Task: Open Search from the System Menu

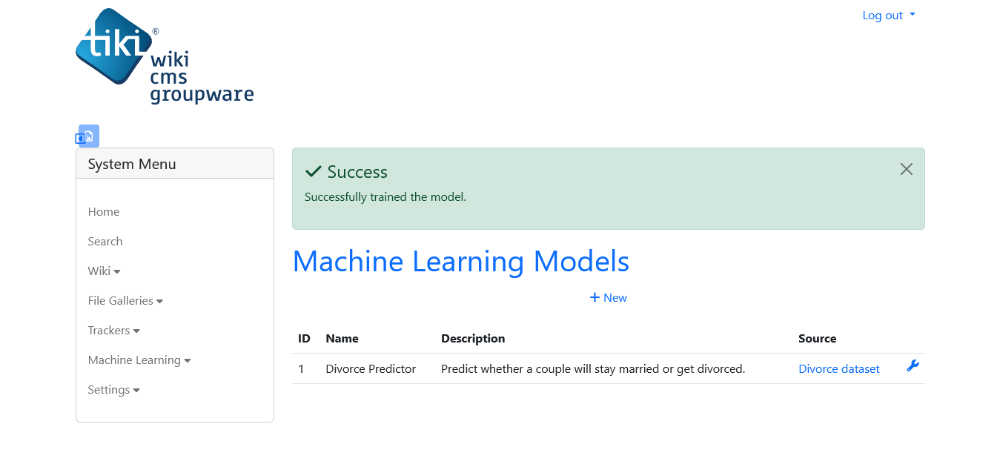Action: point(105,242)
